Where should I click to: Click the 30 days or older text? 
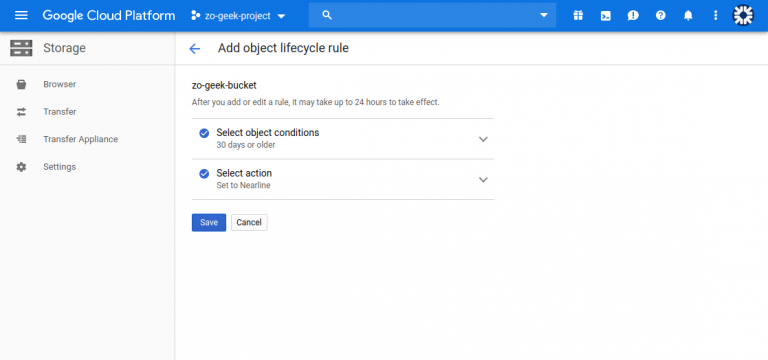pyautogui.click(x=246, y=145)
